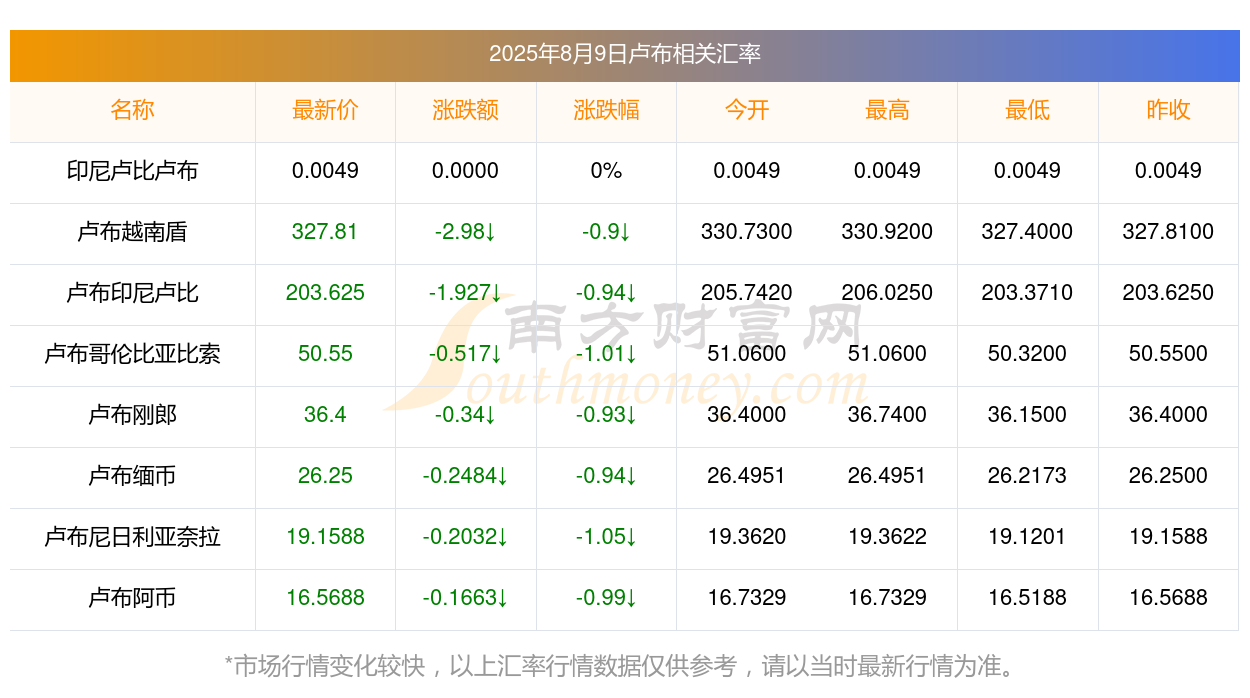This screenshot has width=1250, height=698.
Task: Select the 印尼卢比卢布 row name
Action: coord(133,171)
